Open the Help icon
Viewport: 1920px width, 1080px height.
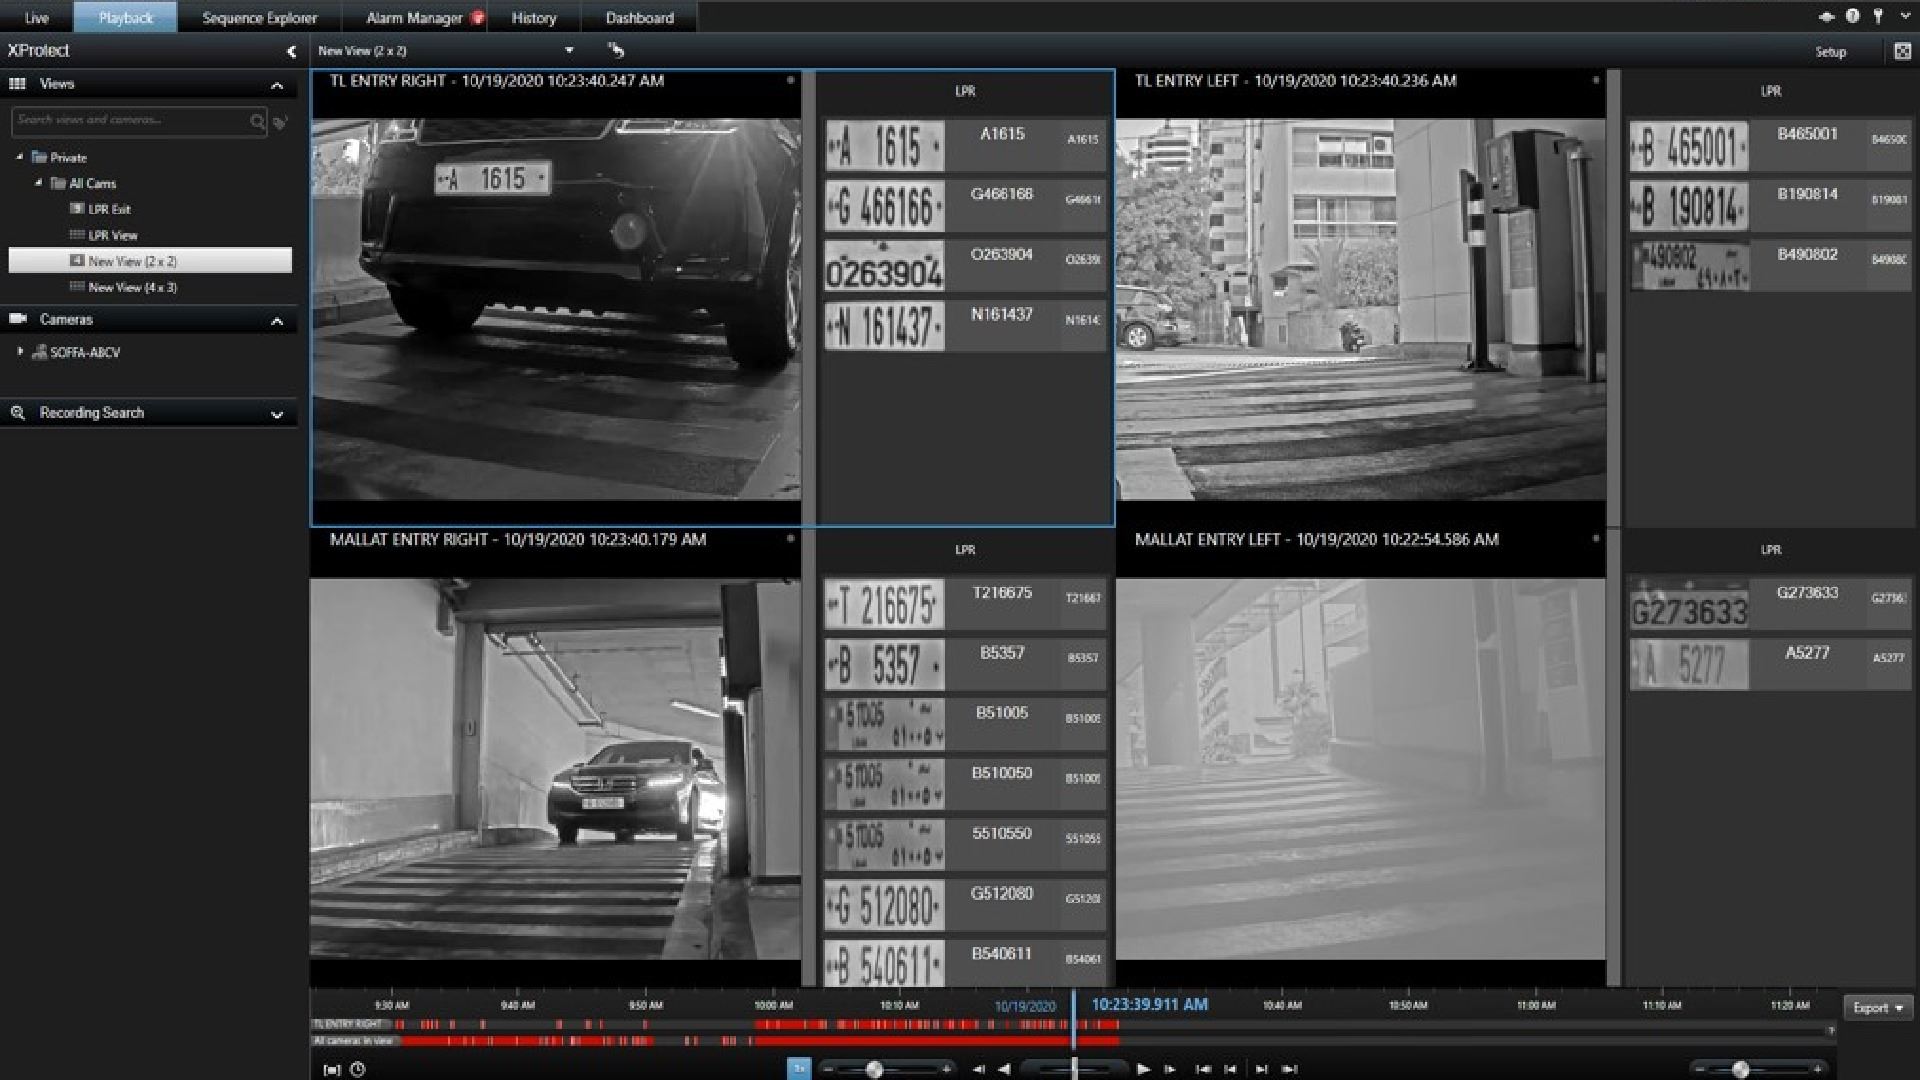pos(1852,16)
